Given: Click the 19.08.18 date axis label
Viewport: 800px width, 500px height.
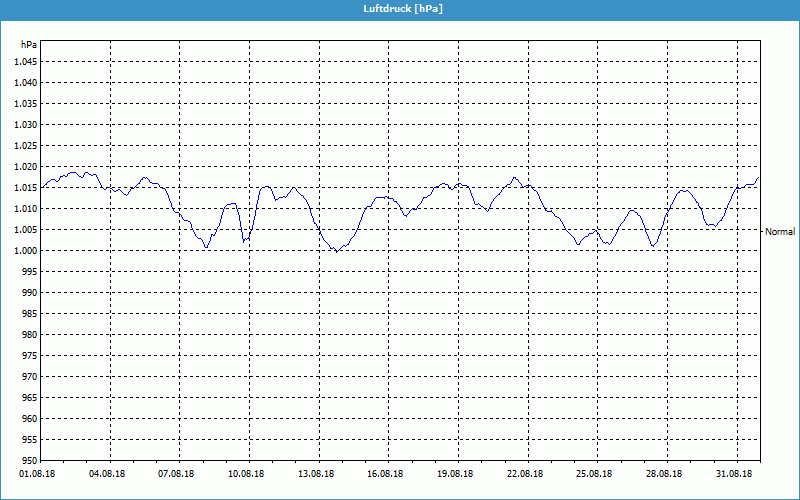Looking at the screenshot, I should [x=455, y=474].
